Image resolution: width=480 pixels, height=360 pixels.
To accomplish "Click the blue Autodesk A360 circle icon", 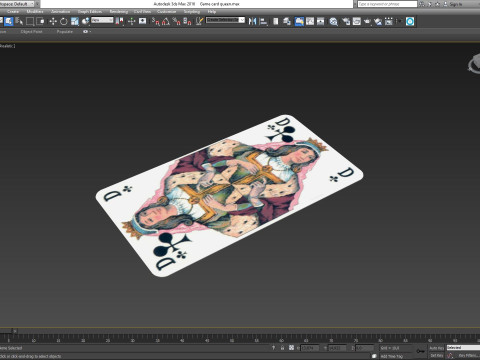I will [410, 21].
